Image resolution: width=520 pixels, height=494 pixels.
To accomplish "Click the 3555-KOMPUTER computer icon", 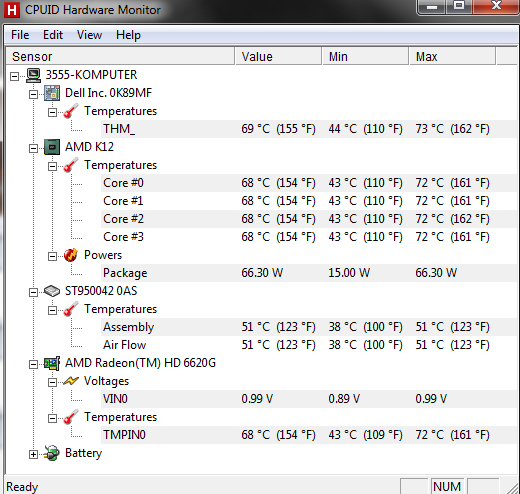I will 33,75.
